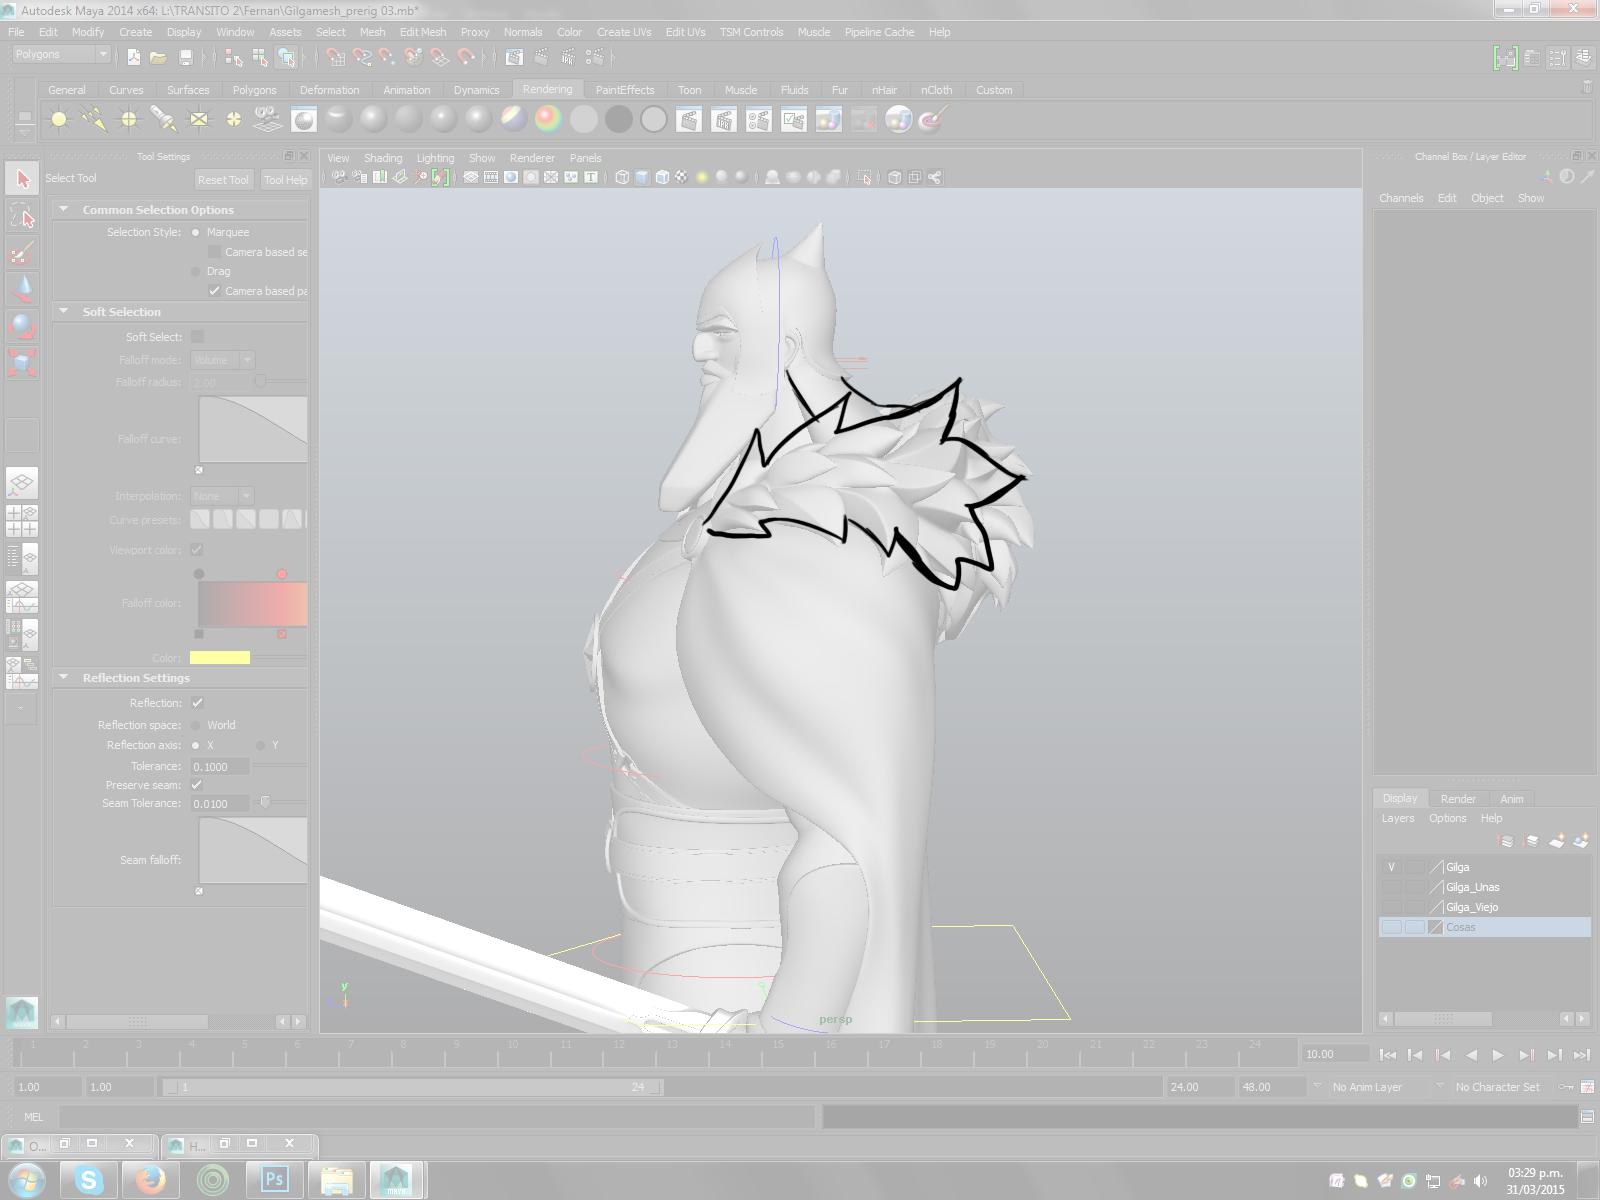Click the Select Tool arrow icon

22,178
